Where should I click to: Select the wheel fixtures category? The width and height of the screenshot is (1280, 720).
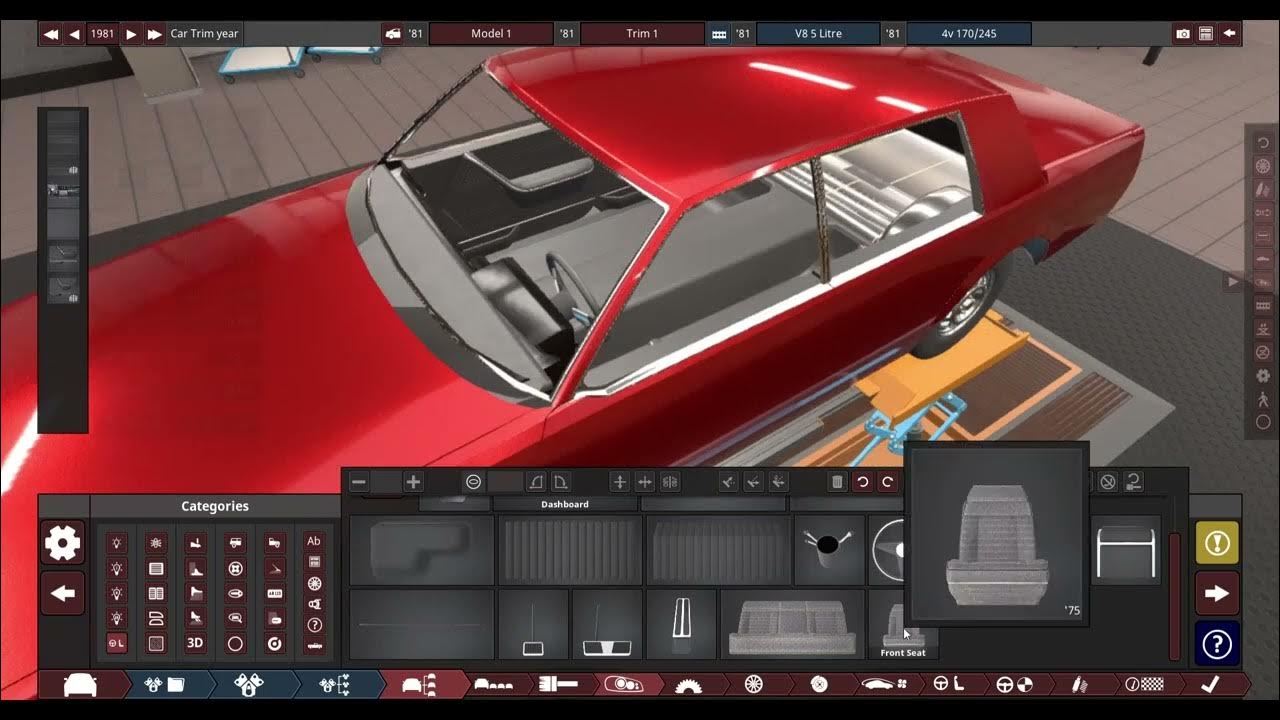coord(314,583)
